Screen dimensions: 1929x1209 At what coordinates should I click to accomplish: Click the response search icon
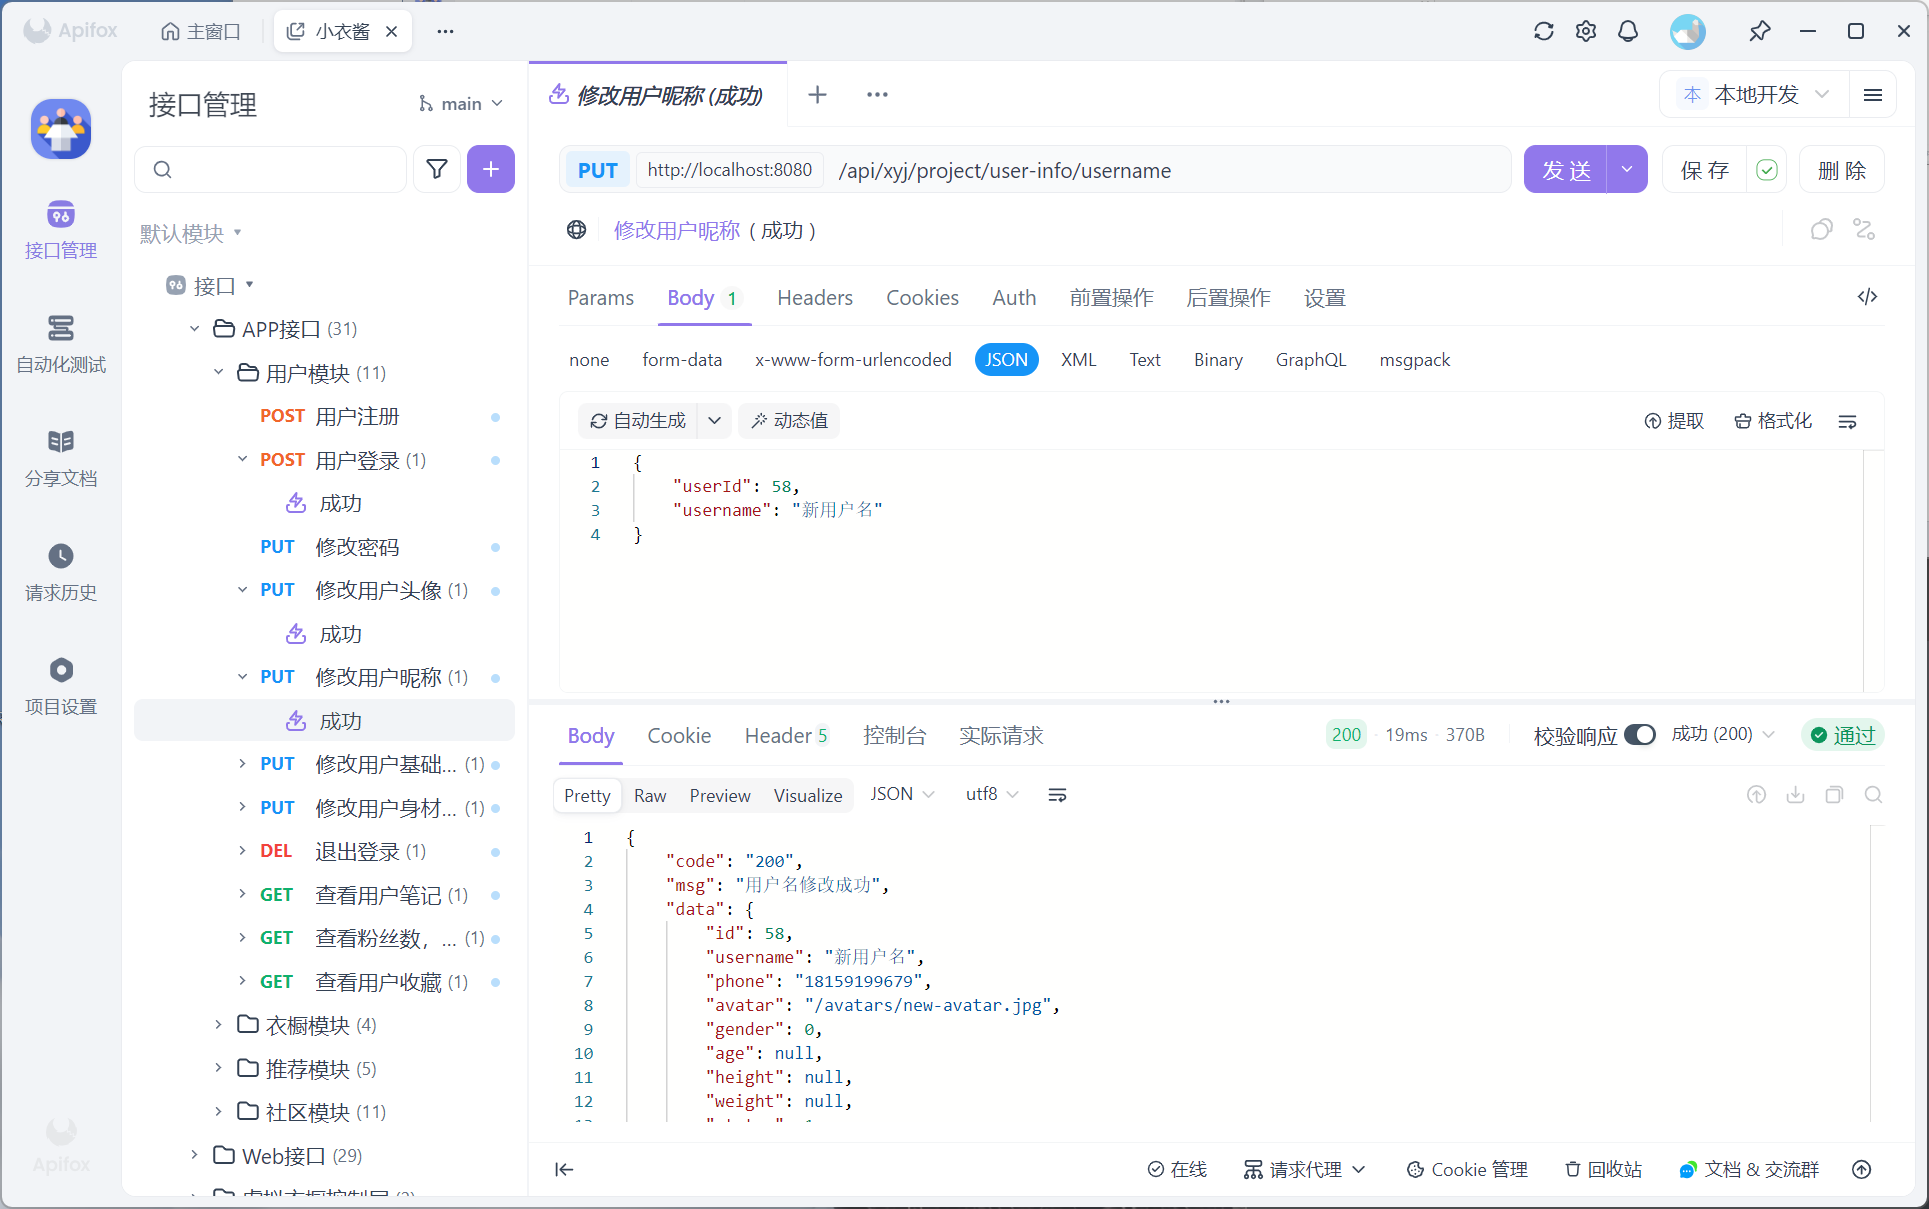click(x=1873, y=795)
